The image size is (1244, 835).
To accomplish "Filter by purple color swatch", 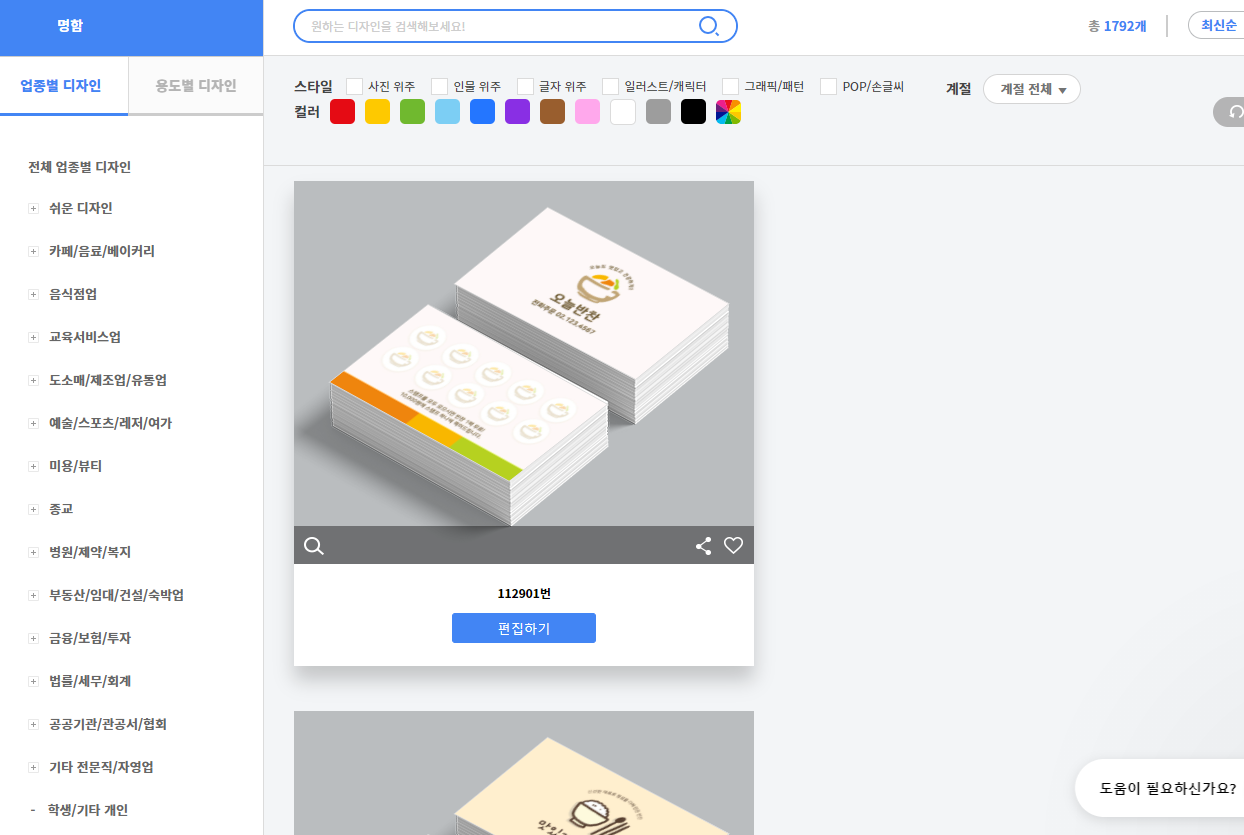I will coord(518,112).
